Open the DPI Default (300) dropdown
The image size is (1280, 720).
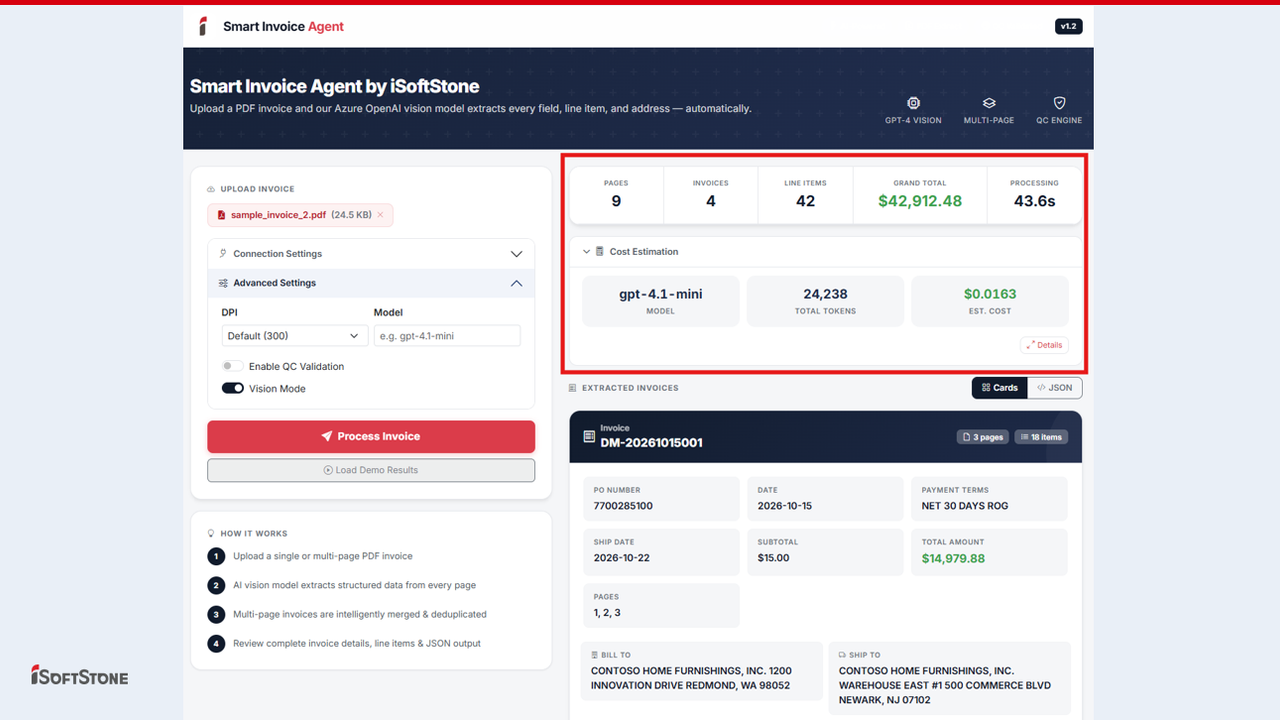[293, 336]
